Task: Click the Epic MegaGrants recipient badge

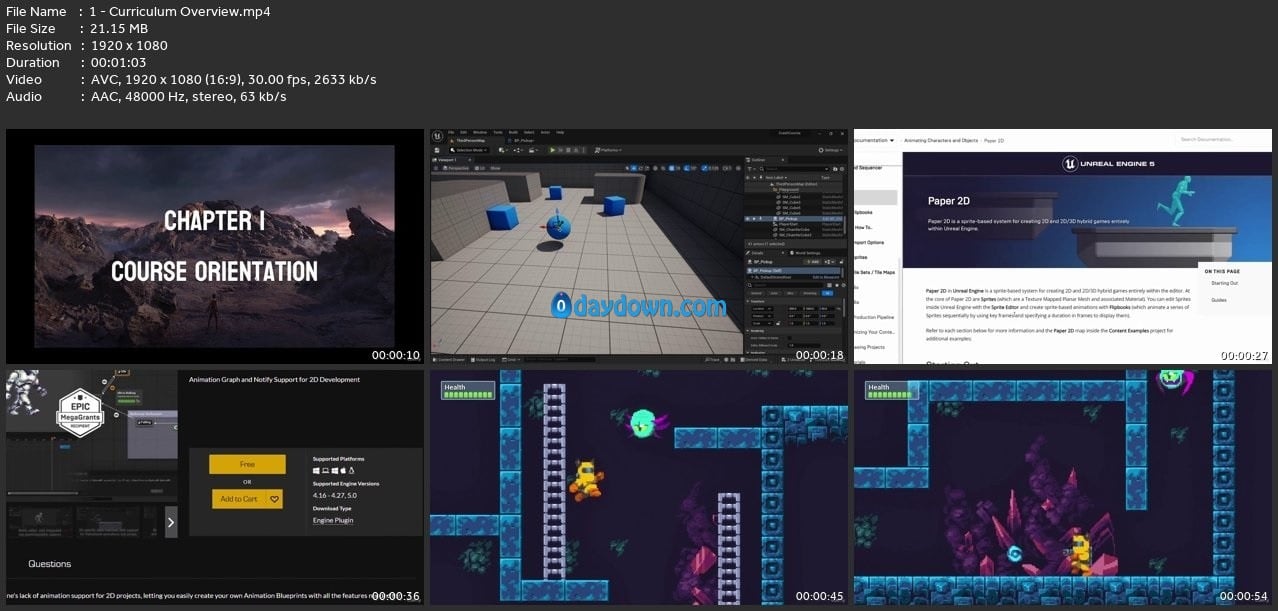Action: click(x=80, y=411)
